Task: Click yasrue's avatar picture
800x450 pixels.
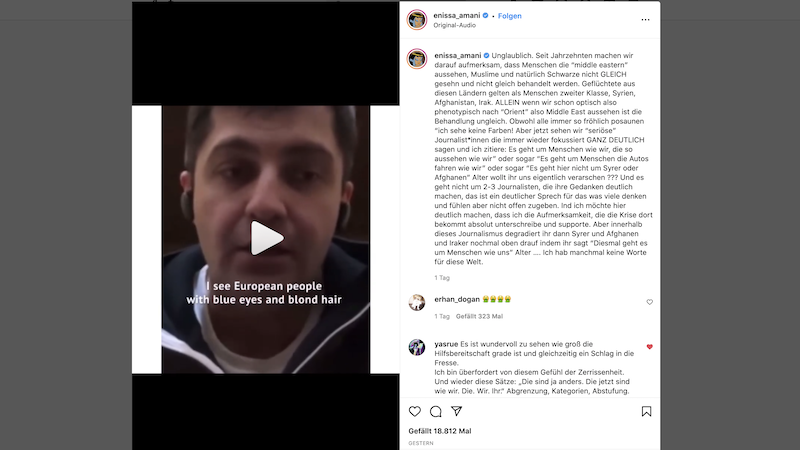Action: (x=417, y=347)
